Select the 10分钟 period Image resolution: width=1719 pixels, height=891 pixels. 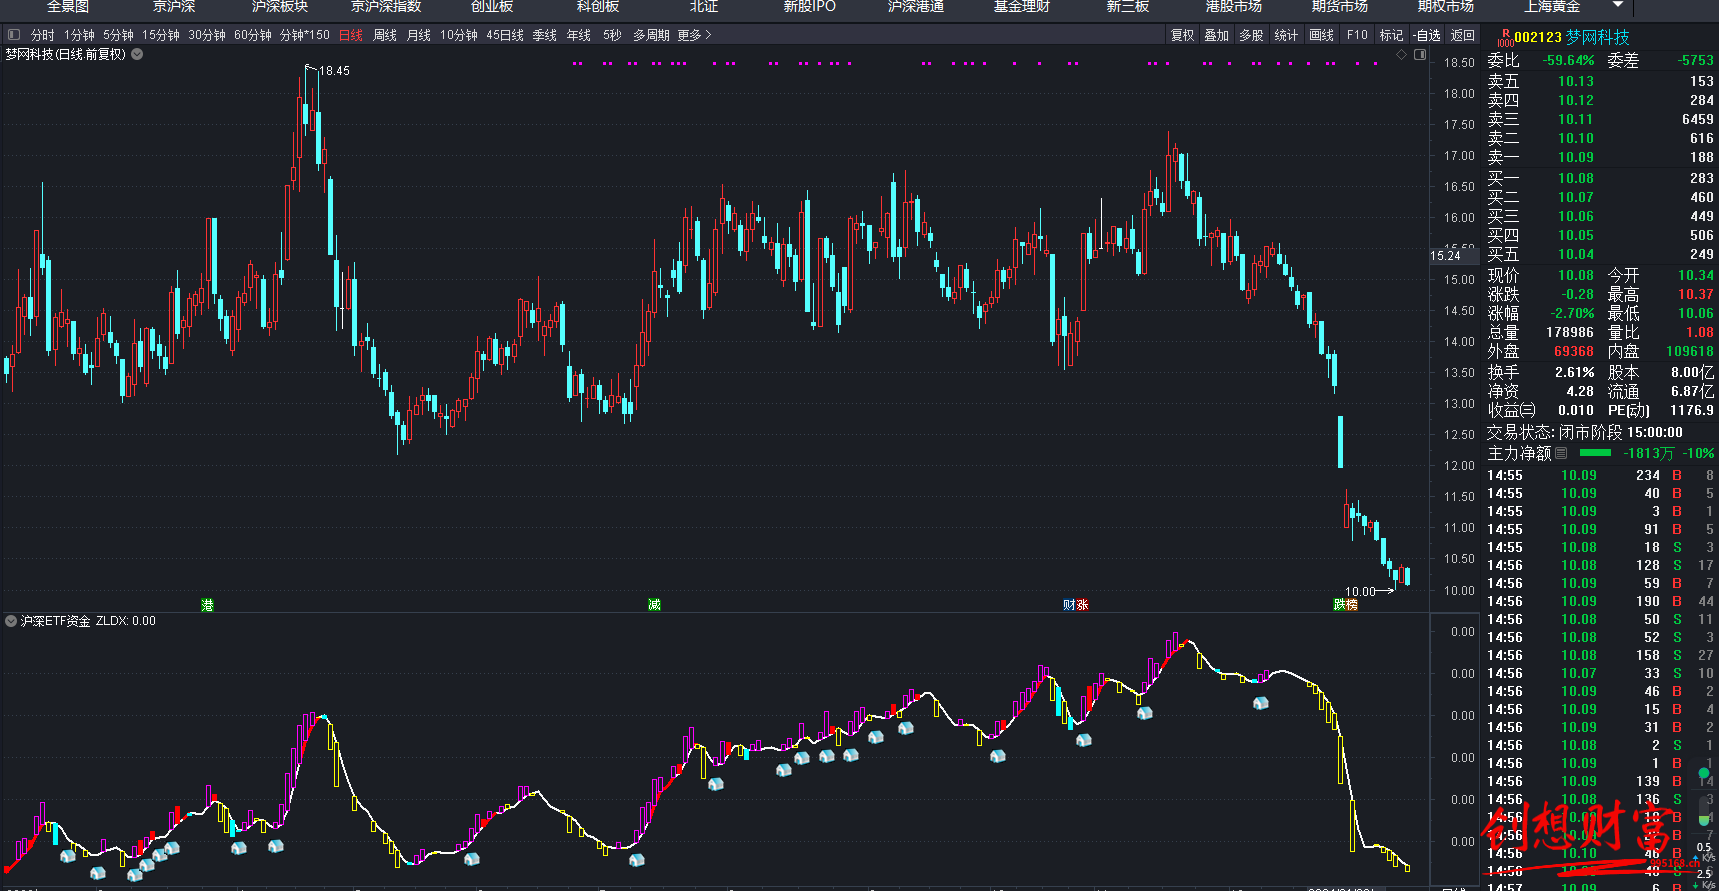tap(459, 35)
